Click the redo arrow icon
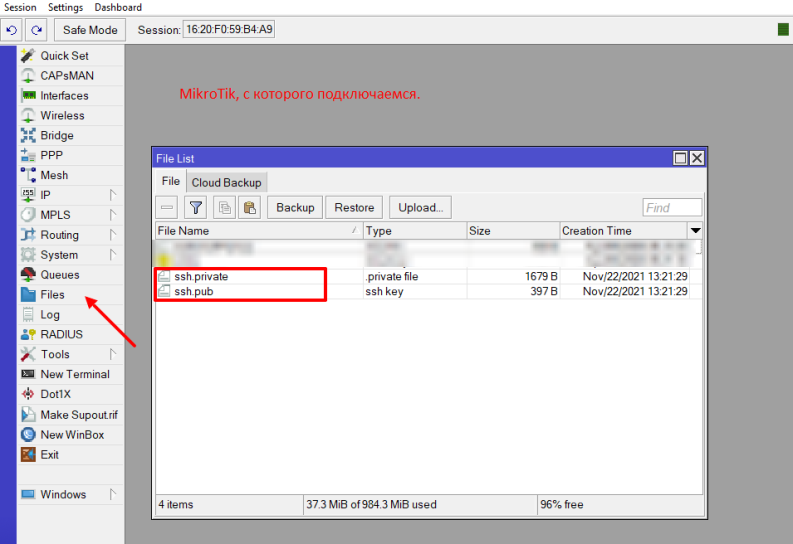 pos(36,30)
